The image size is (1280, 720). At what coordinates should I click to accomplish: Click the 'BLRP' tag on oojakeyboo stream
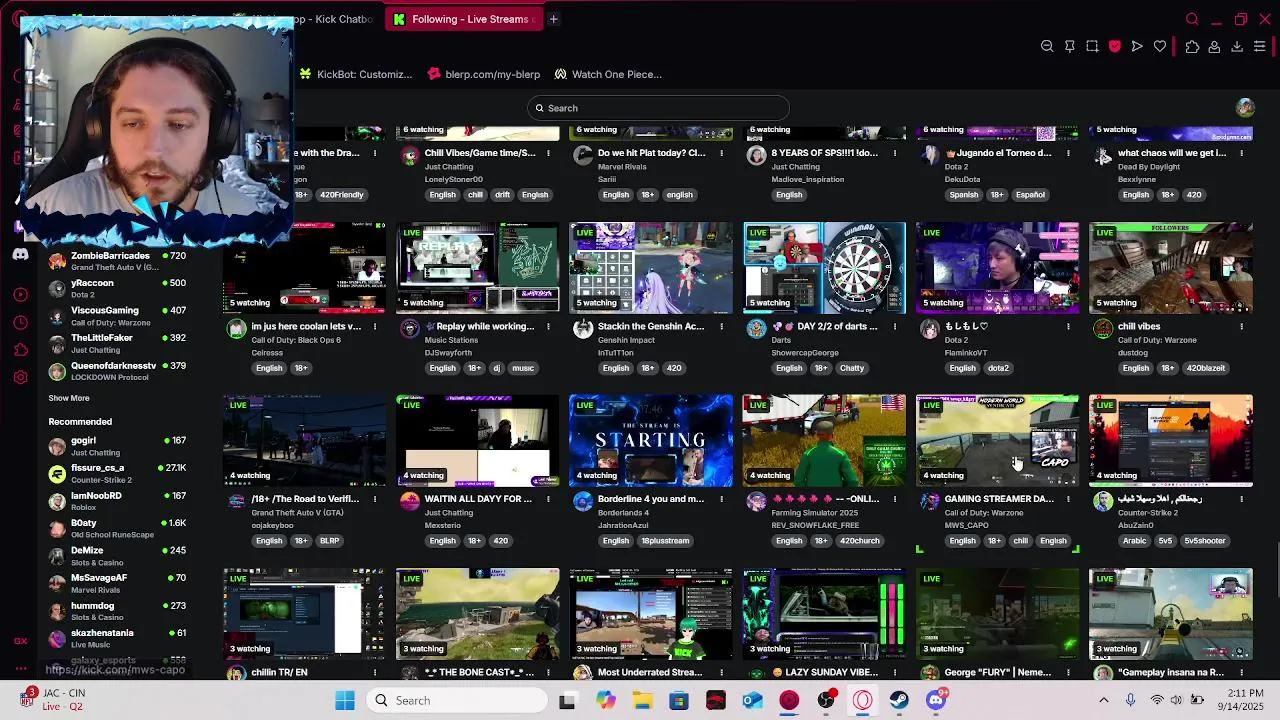point(329,541)
